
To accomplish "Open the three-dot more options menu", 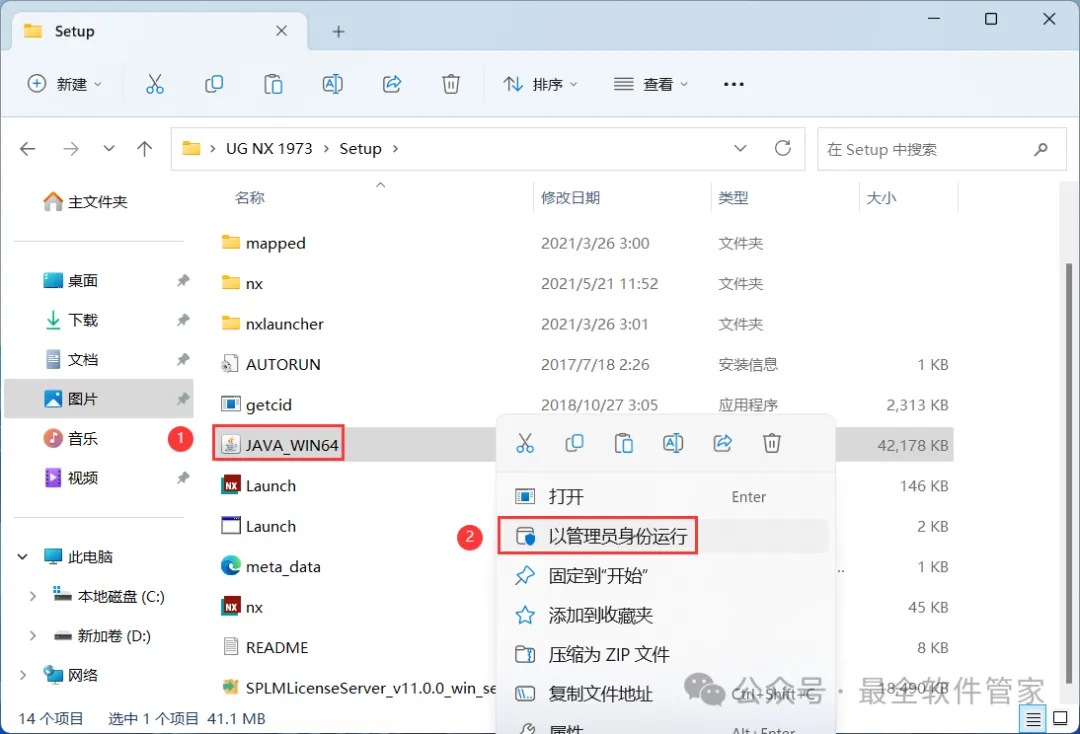I will (734, 84).
